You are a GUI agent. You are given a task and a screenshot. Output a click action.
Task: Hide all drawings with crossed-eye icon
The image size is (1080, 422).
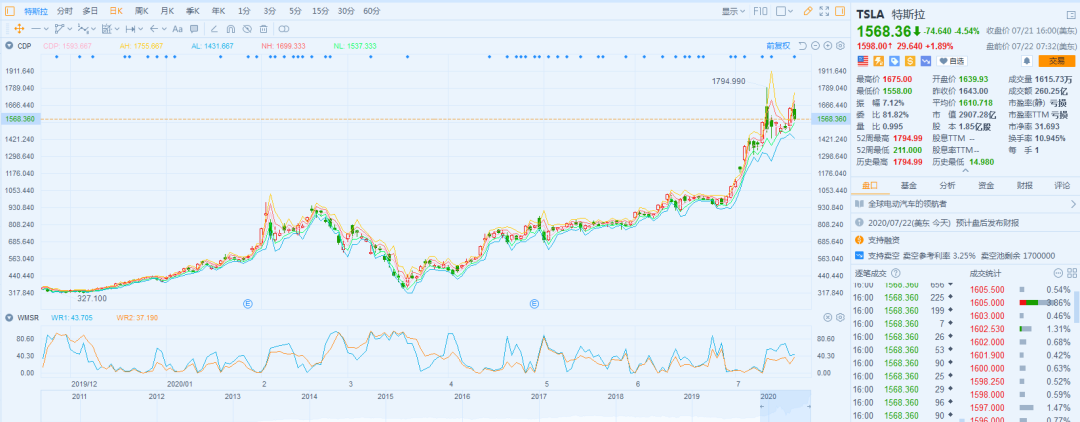[247, 28]
